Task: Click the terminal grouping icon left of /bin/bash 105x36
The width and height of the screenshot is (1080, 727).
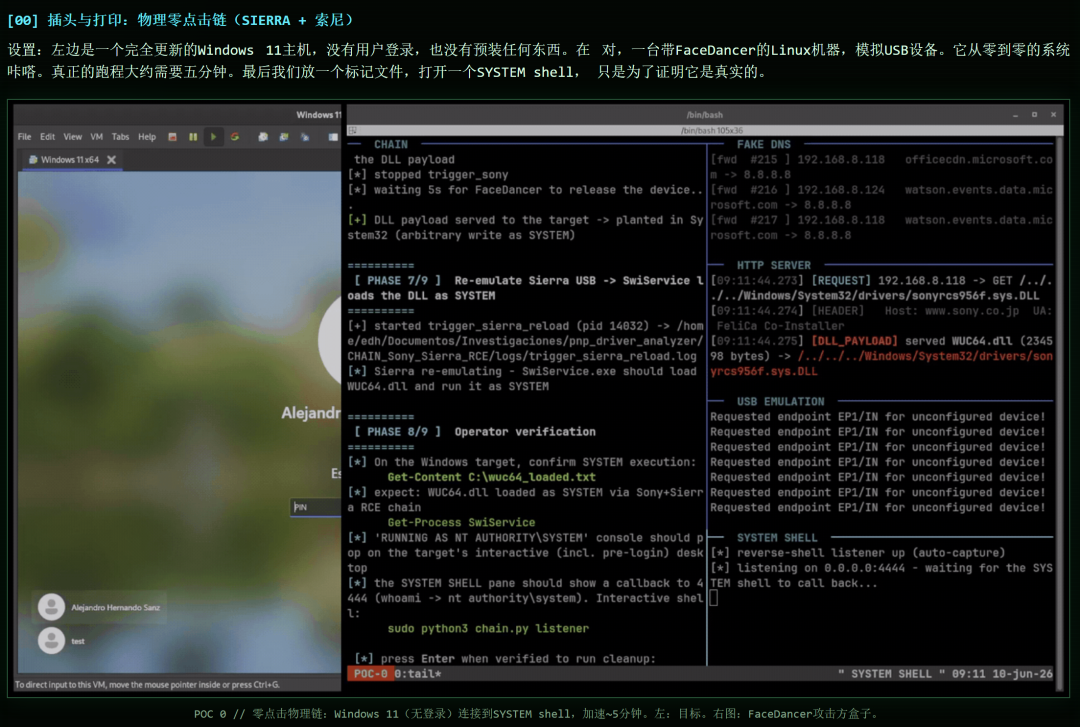Action: (353, 130)
